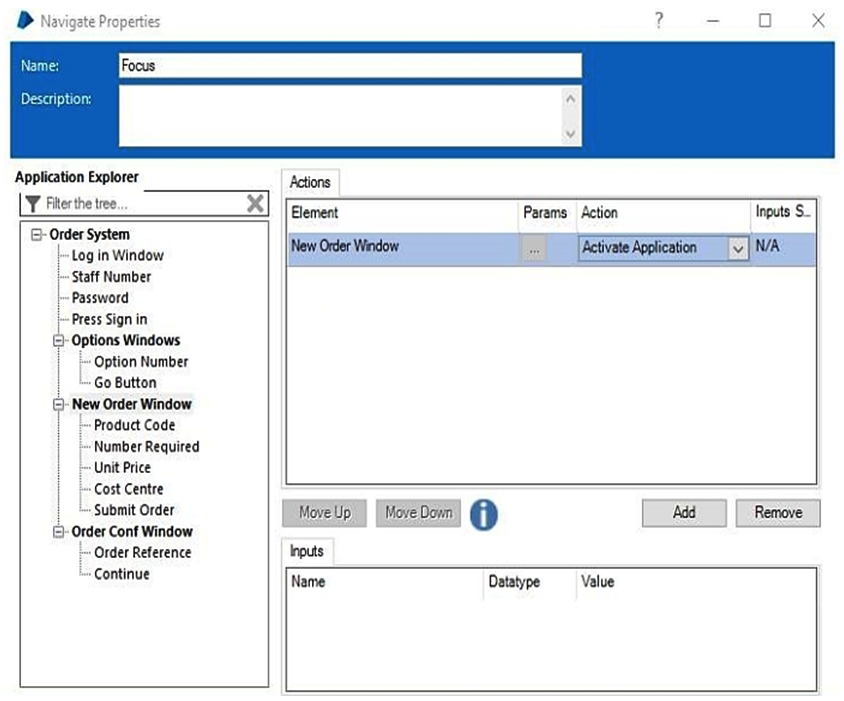Image resolution: width=844 pixels, height=701 pixels.
Task: Select Log in Window tree item
Action: [117, 256]
